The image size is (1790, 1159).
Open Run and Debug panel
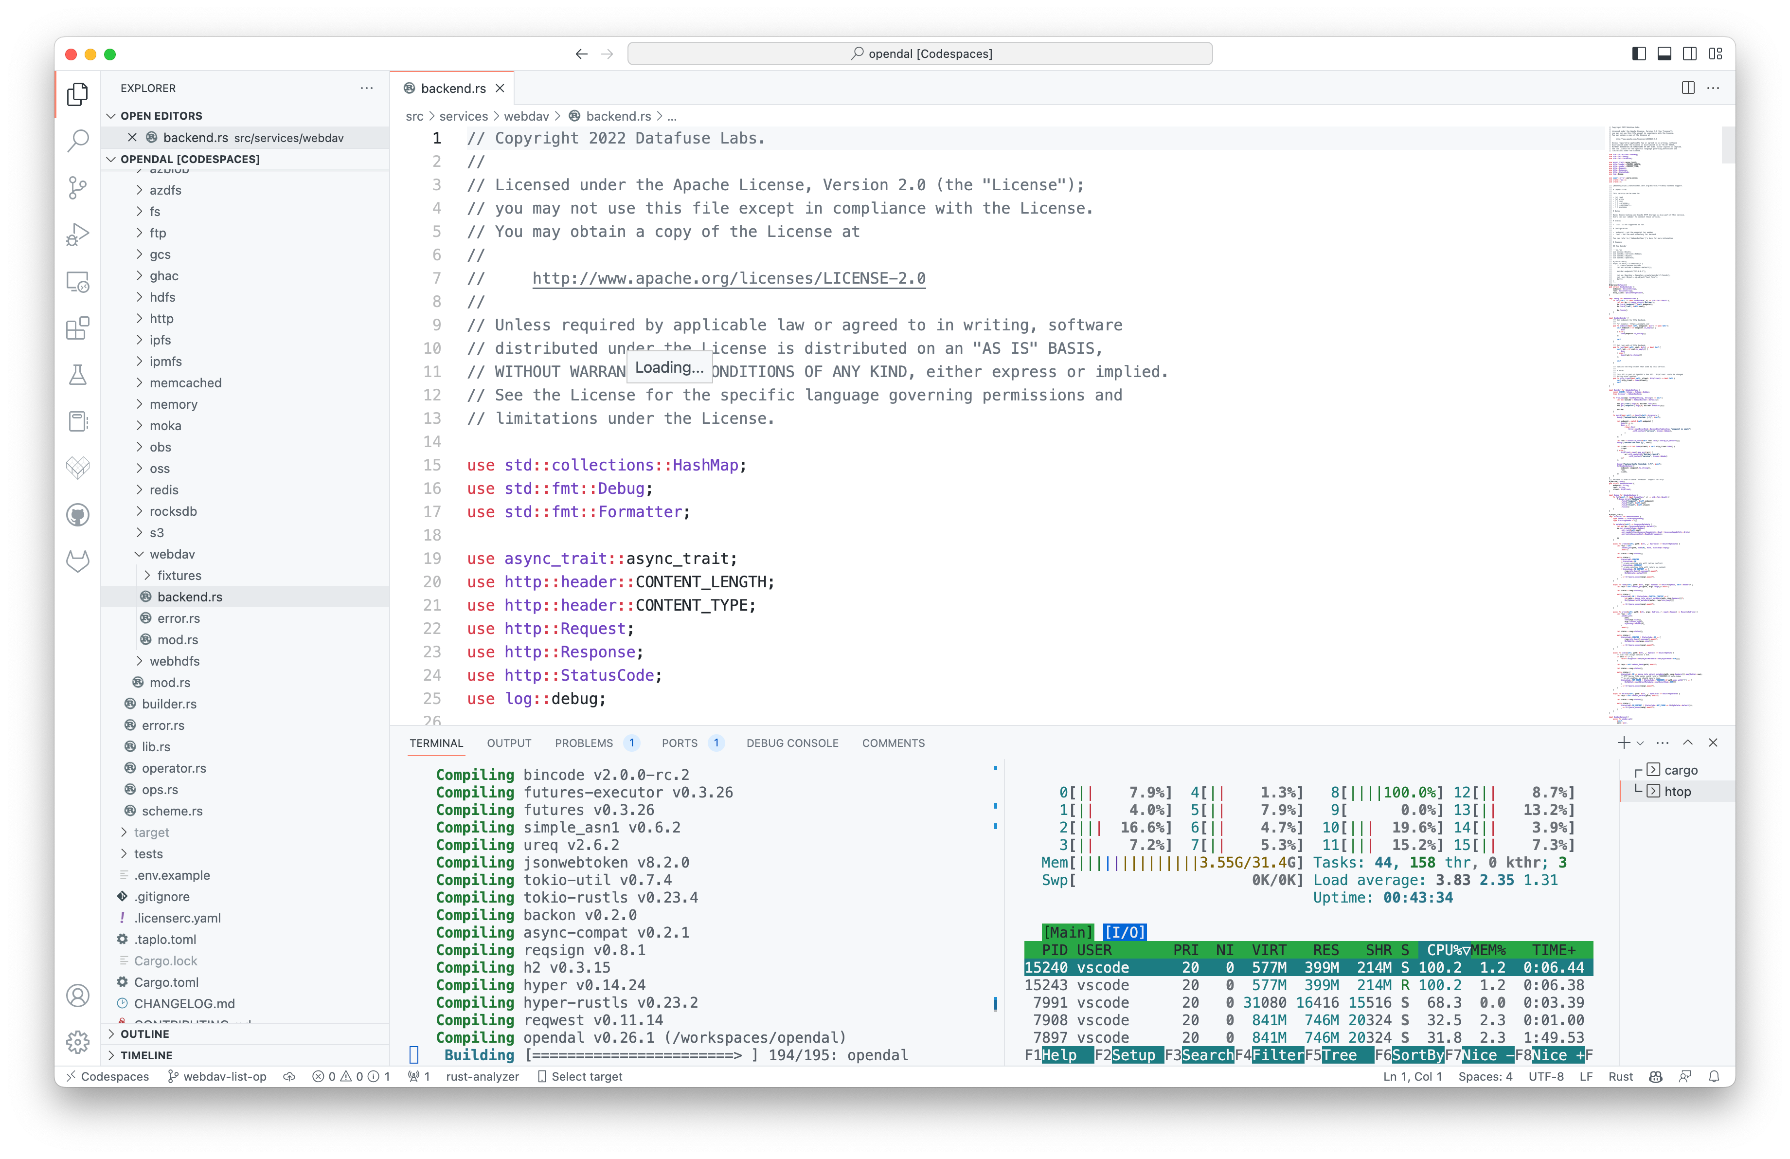tap(78, 235)
